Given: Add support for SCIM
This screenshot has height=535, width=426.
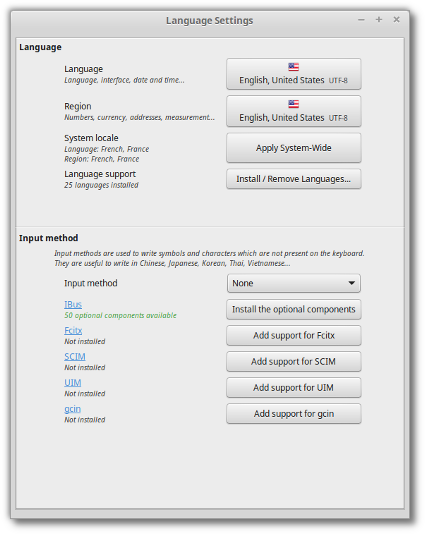Looking at the screenshot, I should pyautogui.click(x=294, y=362).
